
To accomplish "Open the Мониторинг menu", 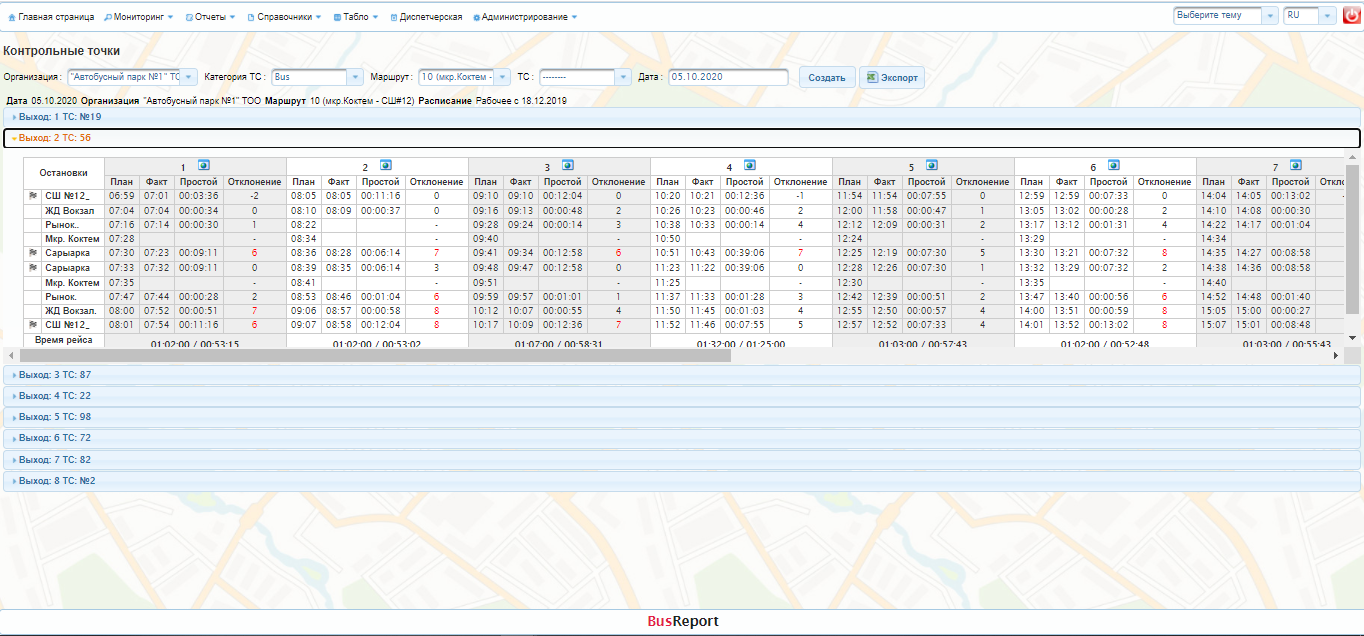I will coord(139,17).
